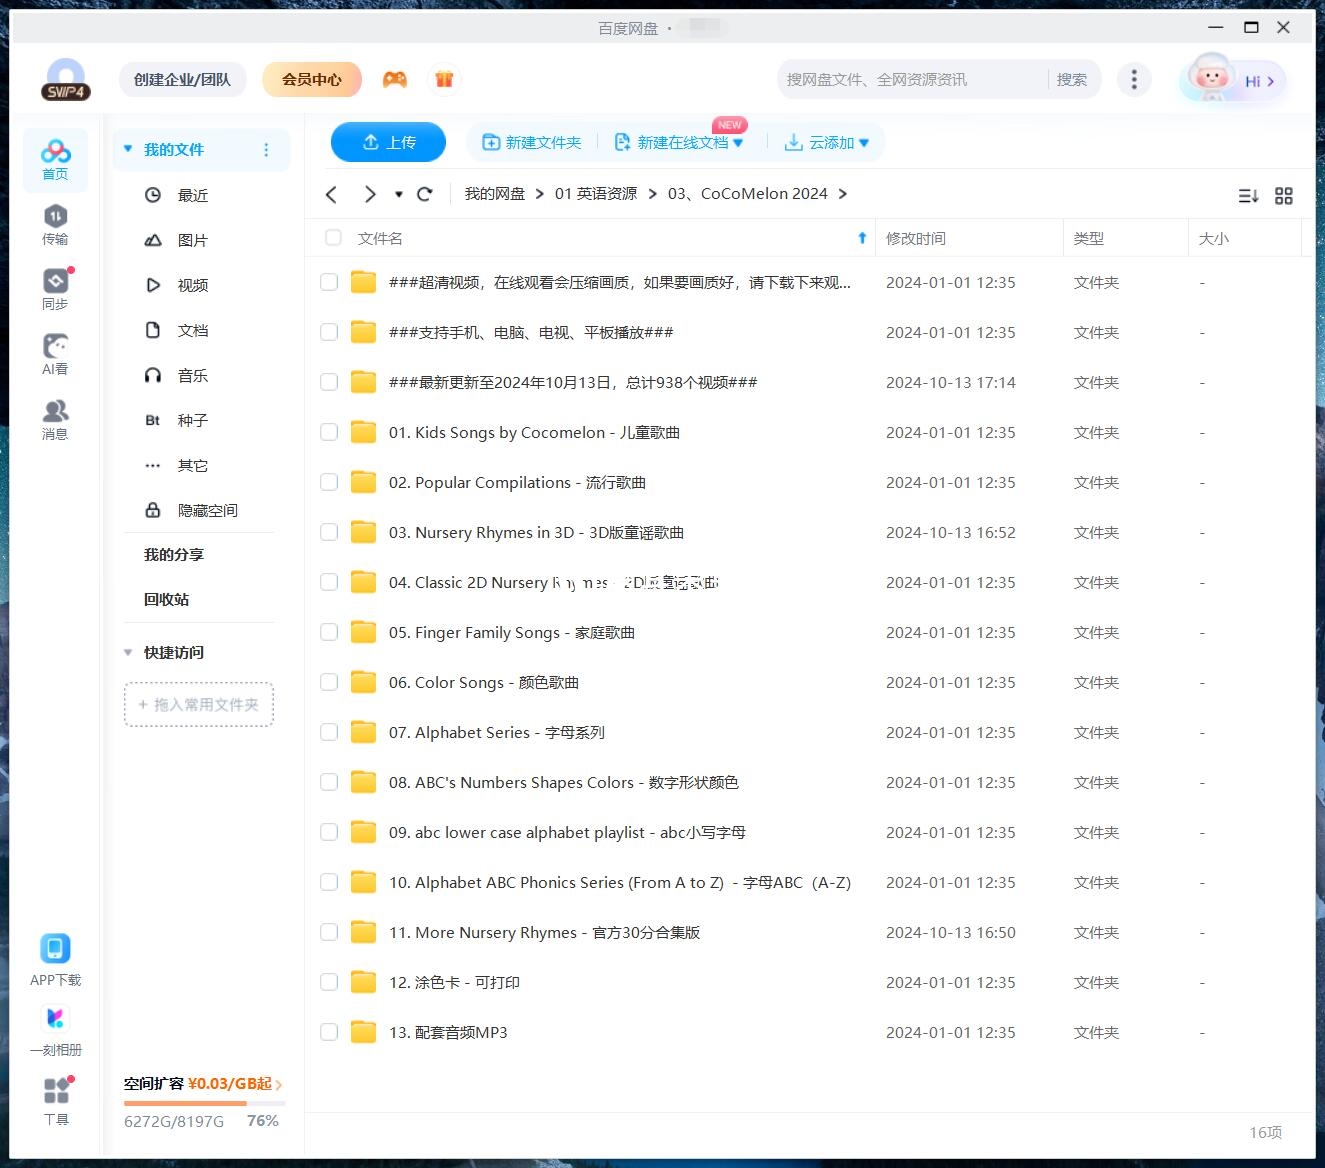This screenshot has height=1168, width=1325.
Task: Open the 一刻相册 album icon
Action: (x=55, y=1018)
